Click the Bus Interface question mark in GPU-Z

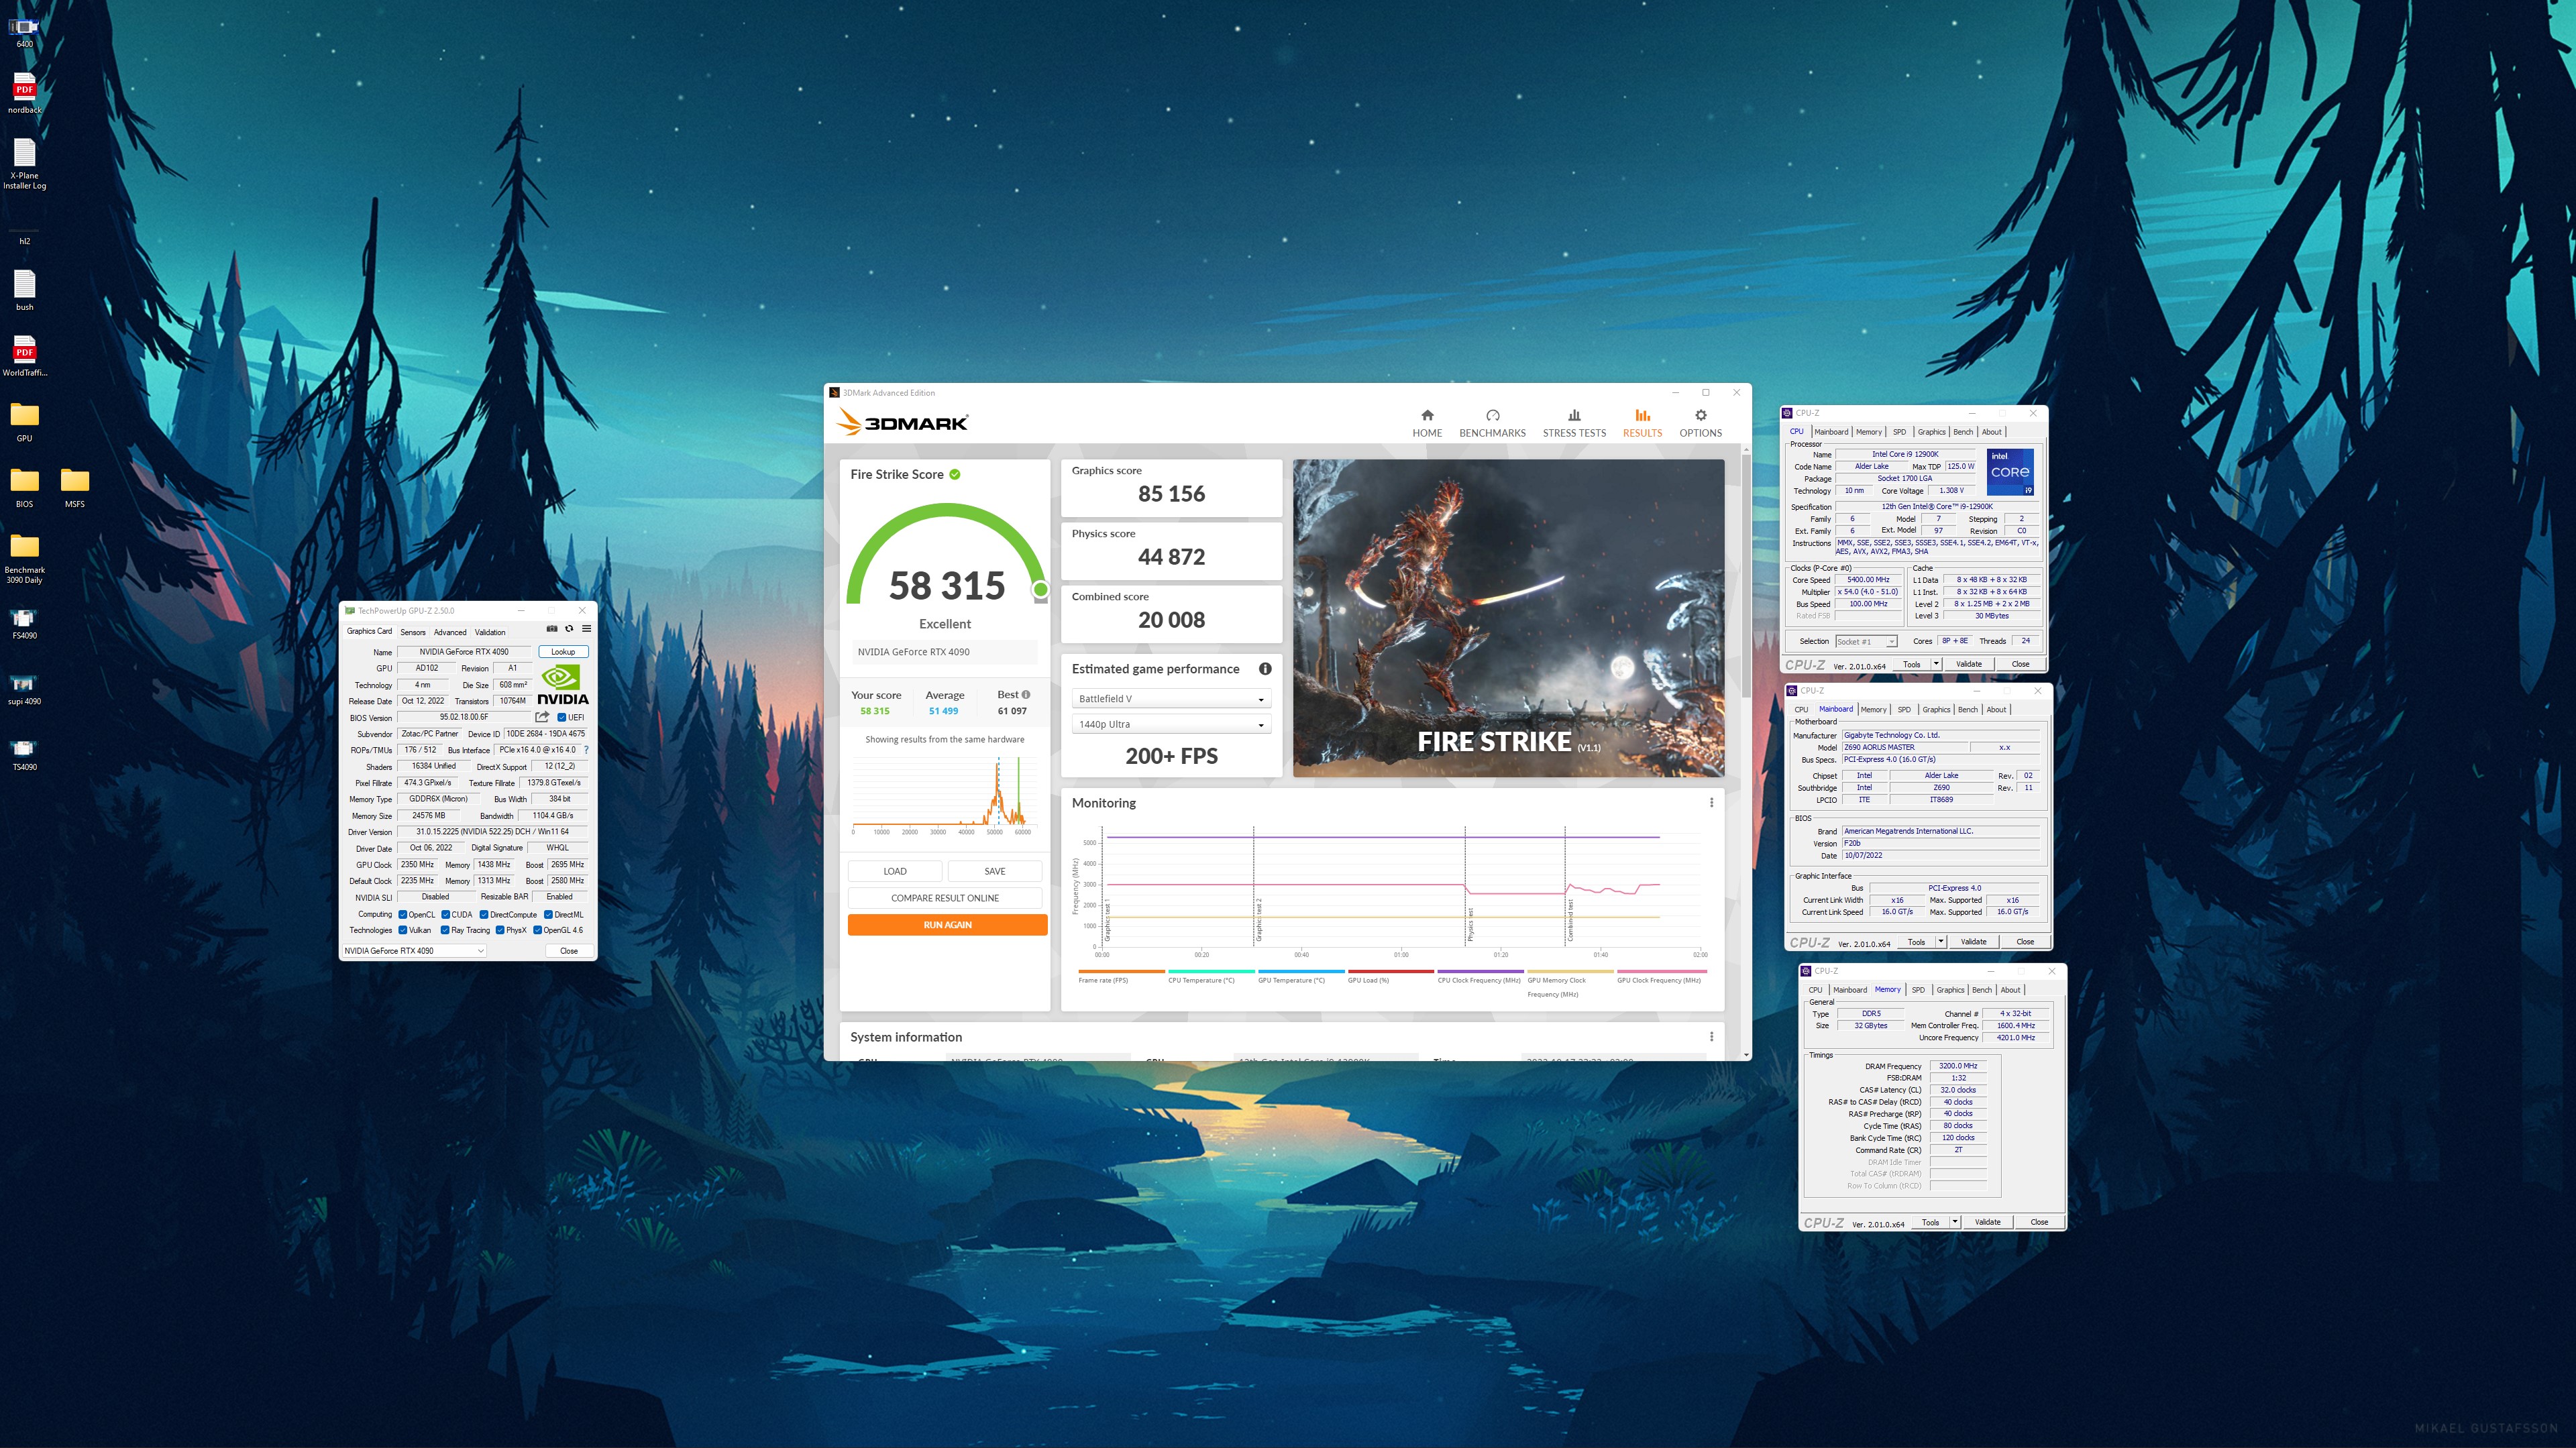(586, 750)
